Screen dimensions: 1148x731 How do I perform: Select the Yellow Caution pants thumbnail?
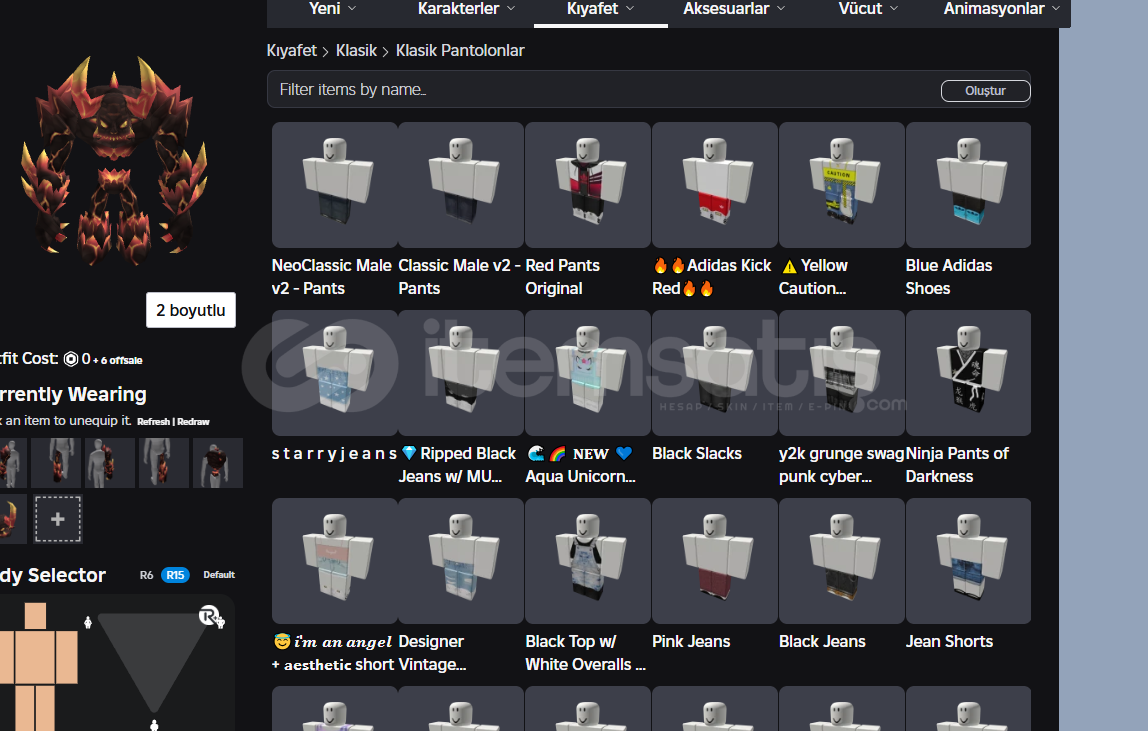coord(842,185)
